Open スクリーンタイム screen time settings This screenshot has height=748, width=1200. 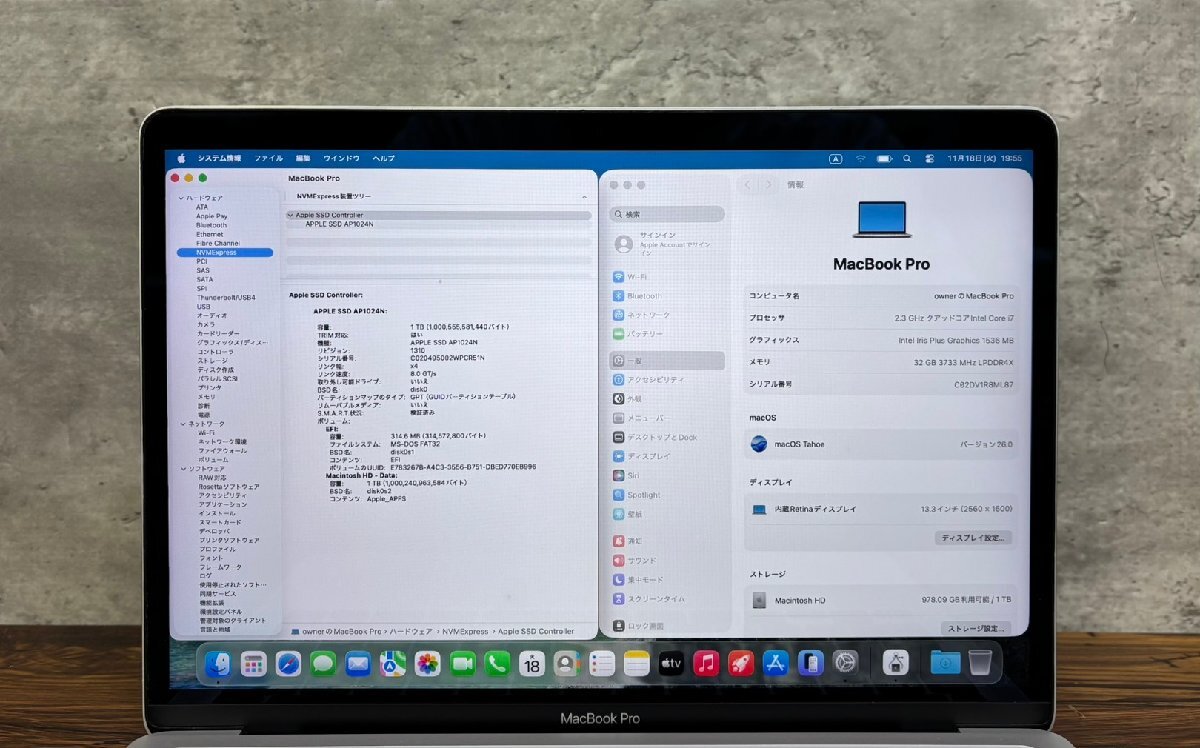[667, 599]
